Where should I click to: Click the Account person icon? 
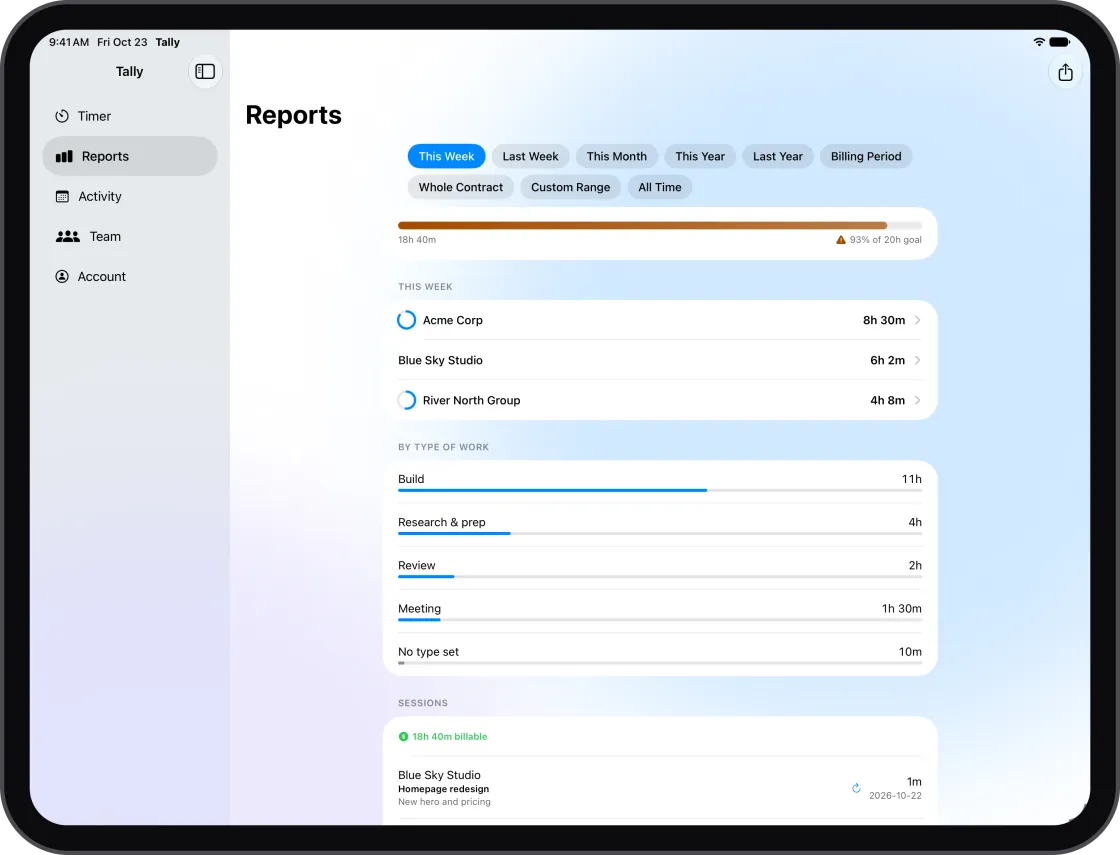(62, 276)
